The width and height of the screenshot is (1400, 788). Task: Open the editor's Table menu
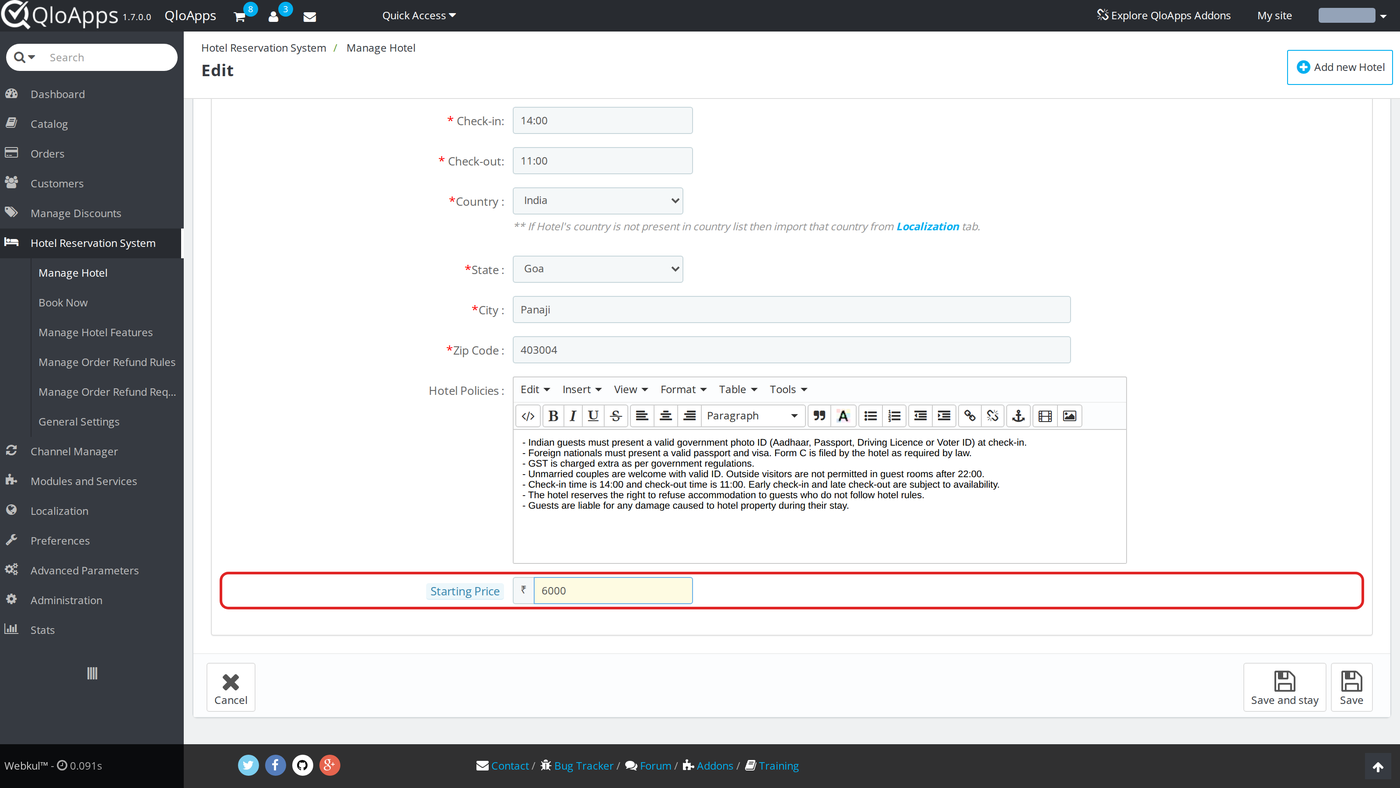[x=738, y=390]
